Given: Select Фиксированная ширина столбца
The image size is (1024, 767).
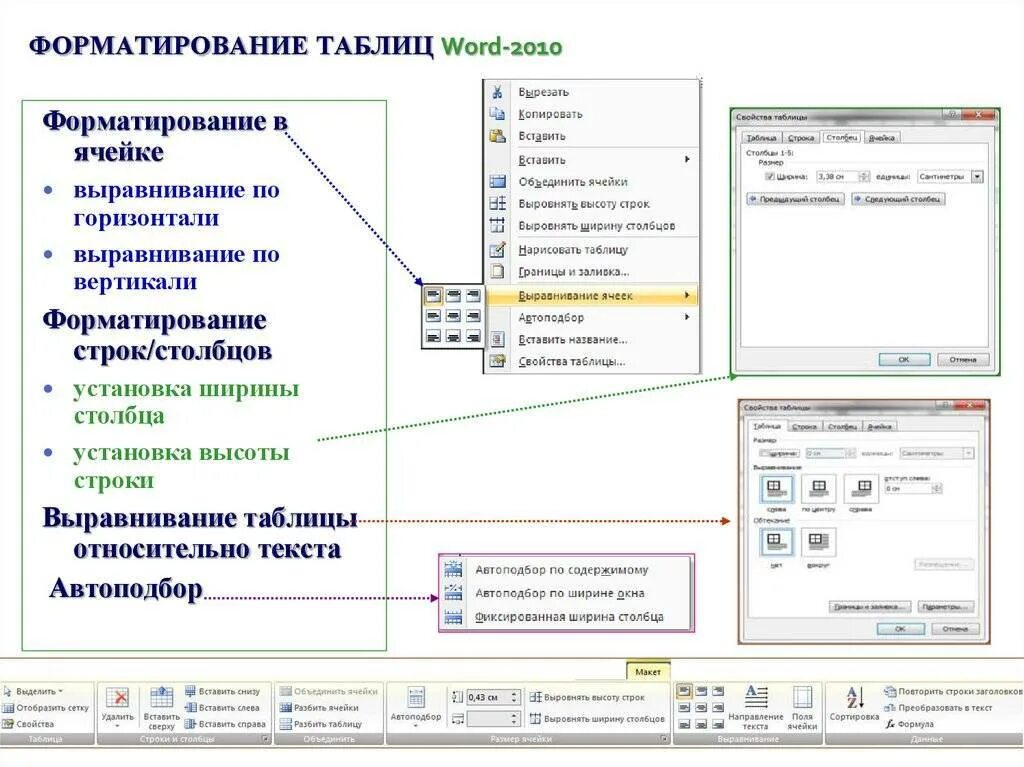Looking at the screenshot, I should (x=566, y=617).
